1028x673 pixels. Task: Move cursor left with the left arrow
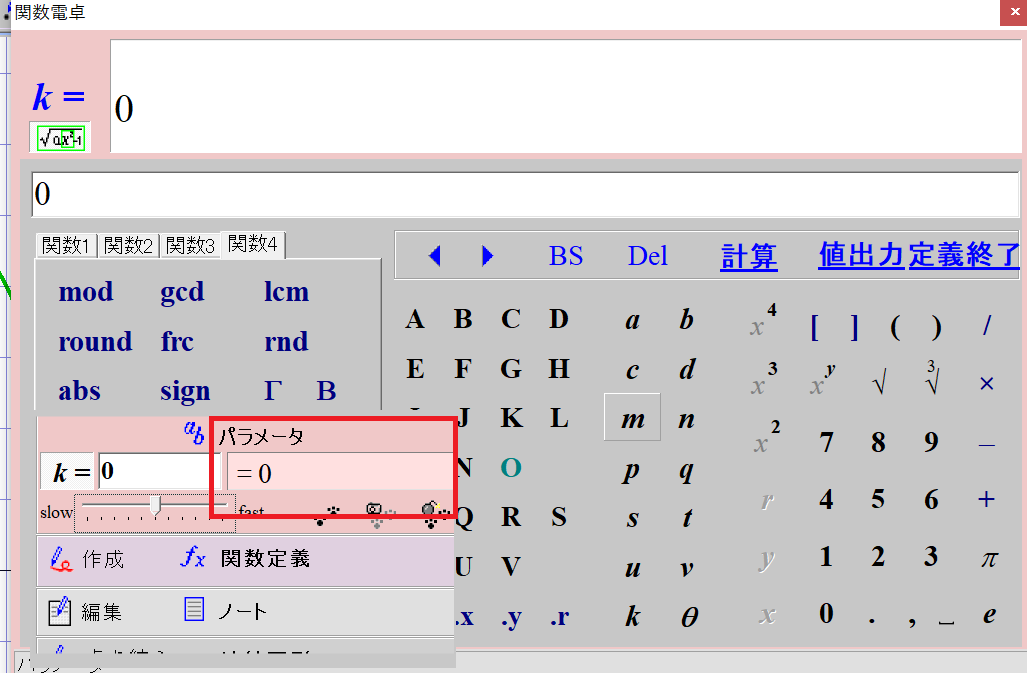pyautogui.click(x=434, y=256)
